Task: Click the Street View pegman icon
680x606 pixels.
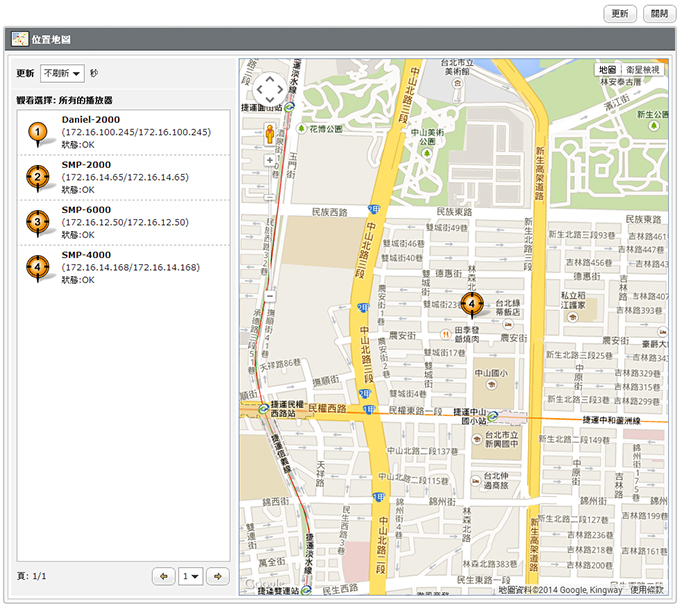Action: 270,134
